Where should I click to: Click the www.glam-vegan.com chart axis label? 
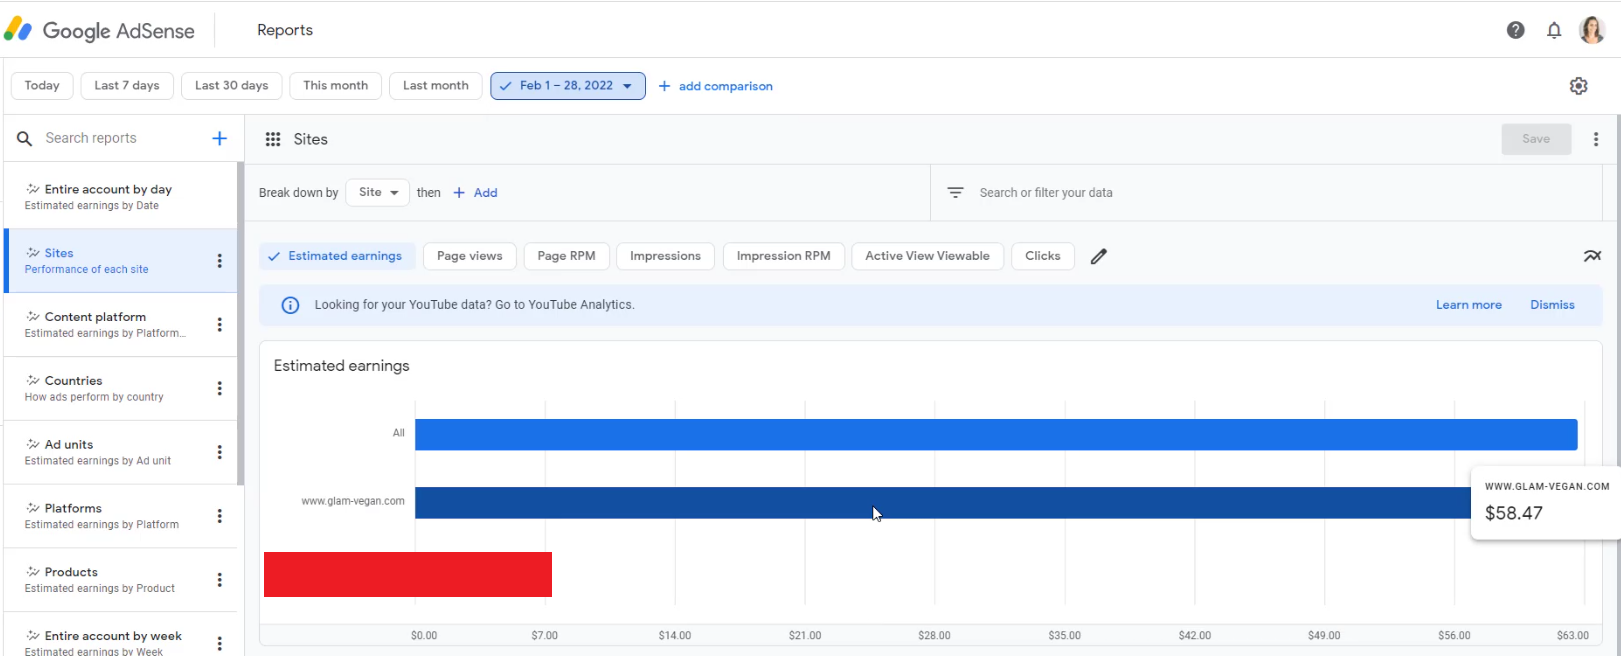click(x=353, y=501)
